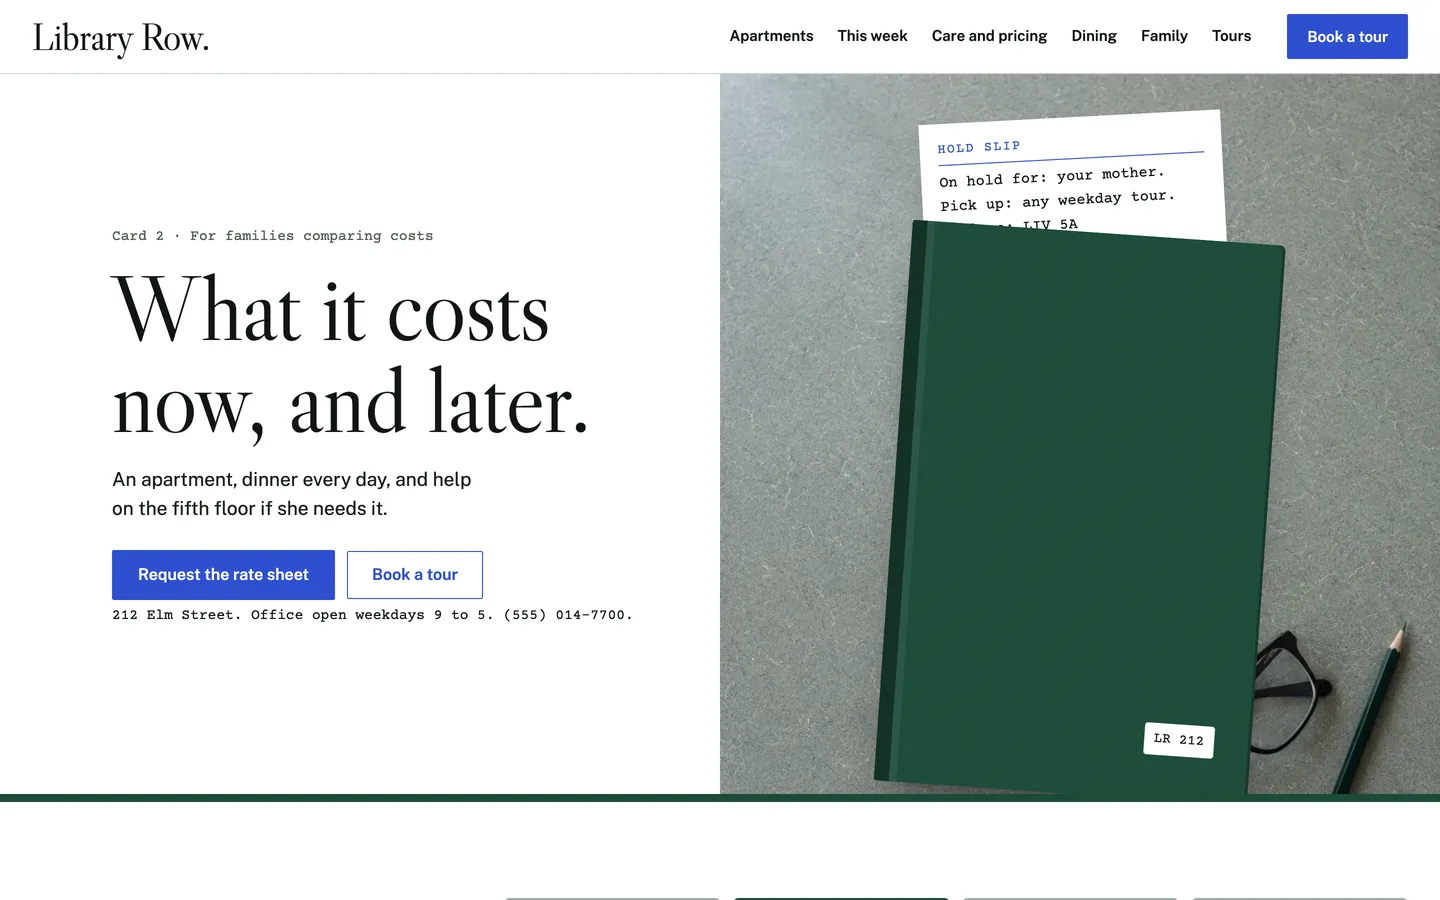Go to This week page

[x=872, y=36]
